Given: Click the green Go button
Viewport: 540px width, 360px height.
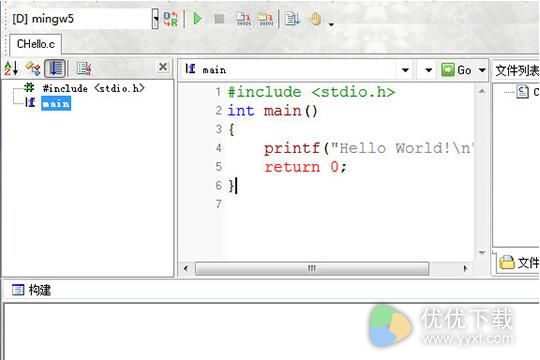Looking at the screenshot, I should click(457, 70).
